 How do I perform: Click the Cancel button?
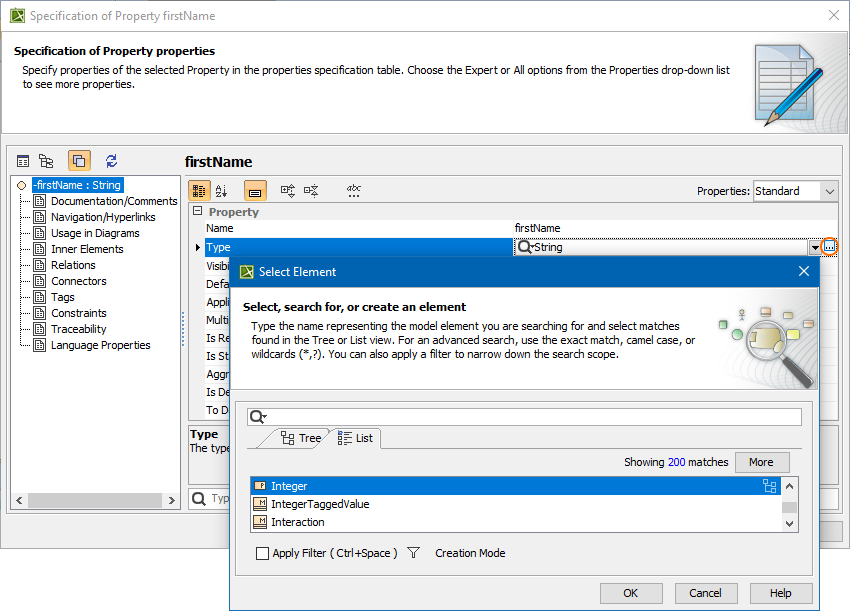click(x=706, y=593)
